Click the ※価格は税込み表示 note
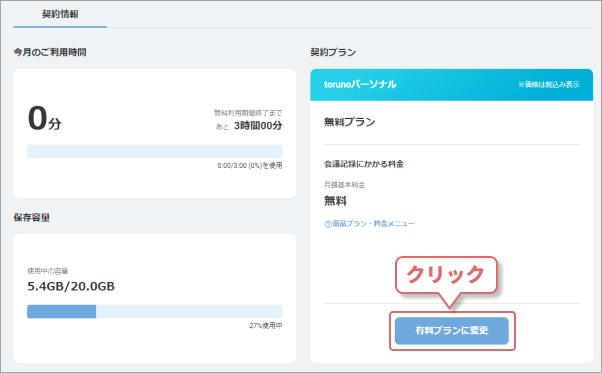This screenshot has width=602, height=373. click(549, 84)
